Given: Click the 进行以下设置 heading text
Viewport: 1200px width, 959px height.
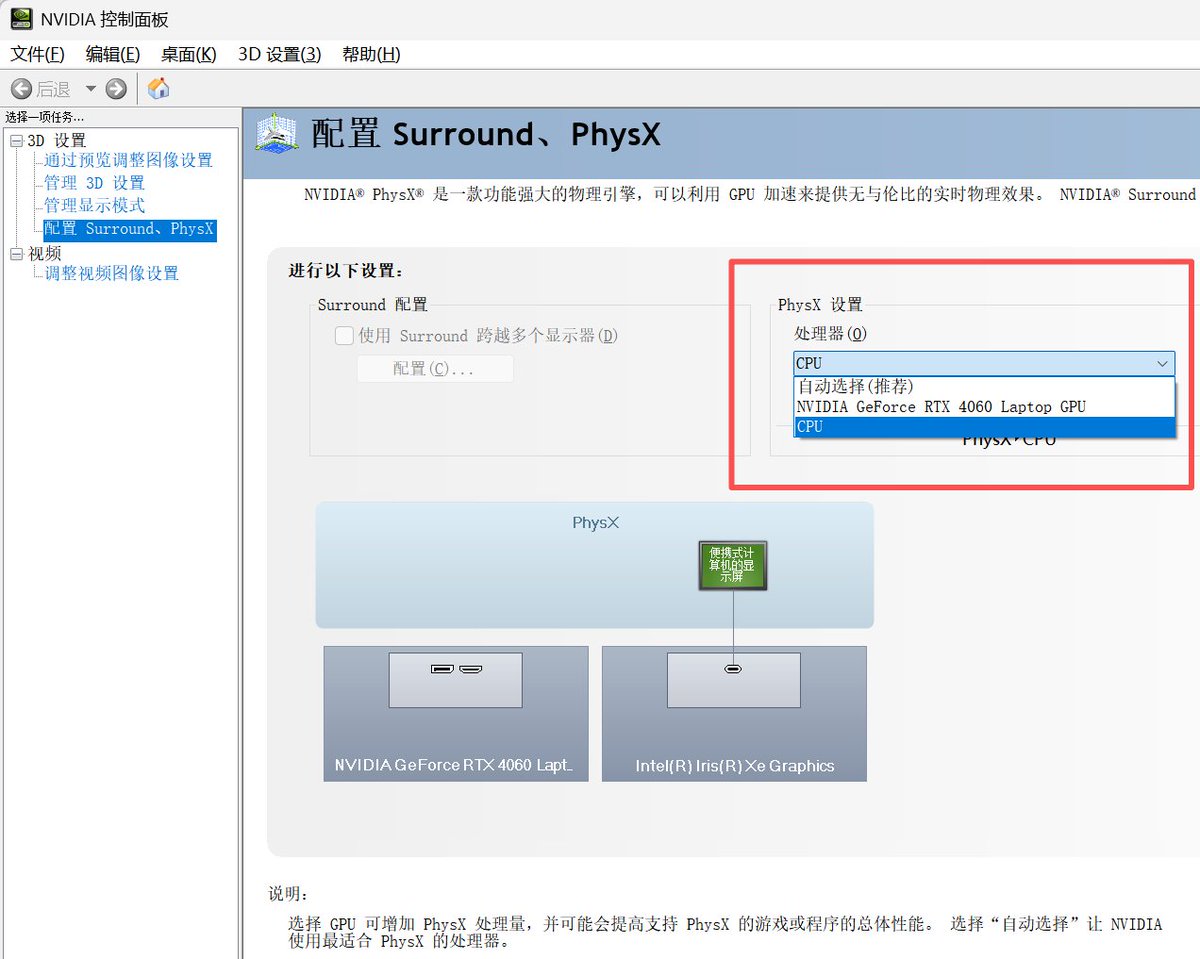Looking at the screenshot, I should coord(346,271).
